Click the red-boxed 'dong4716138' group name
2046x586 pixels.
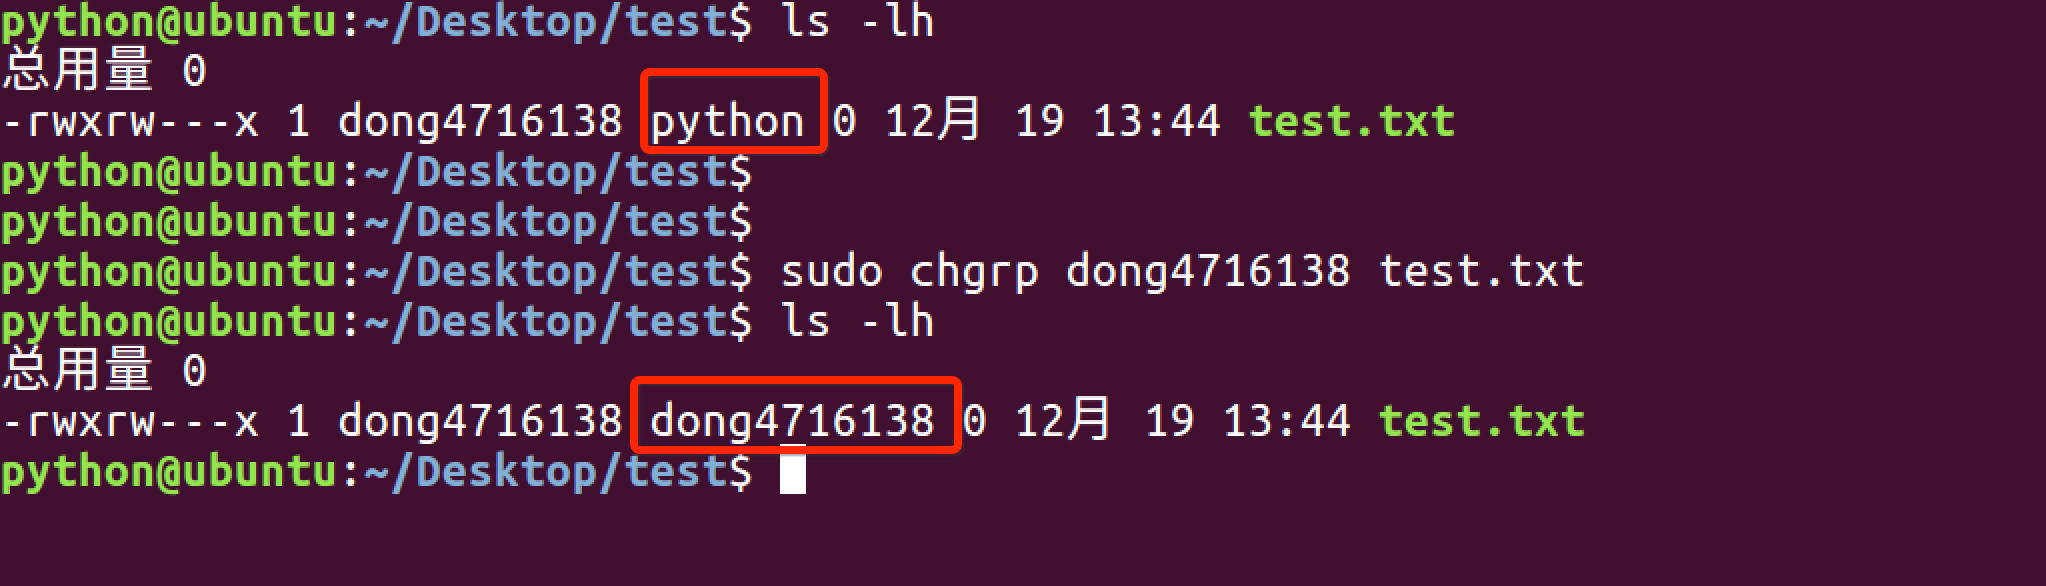click(792, 421)
